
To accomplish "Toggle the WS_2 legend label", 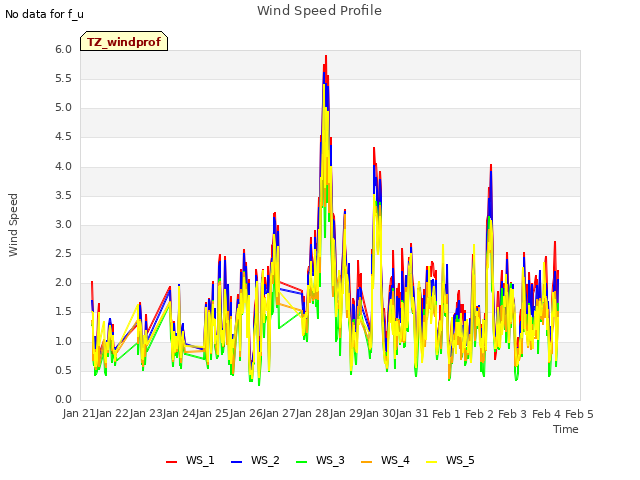I will [x=265, y=460].
